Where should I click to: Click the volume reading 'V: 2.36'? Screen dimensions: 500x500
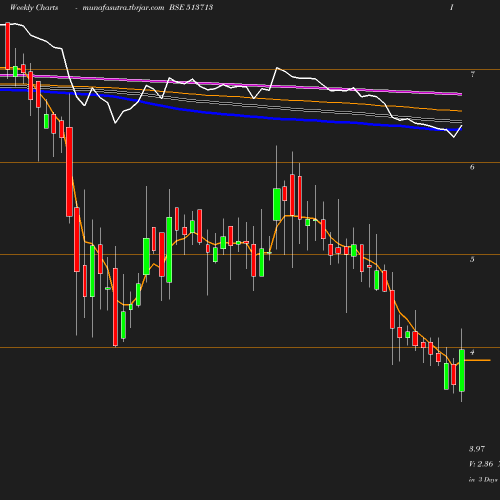[x=481, y=464]
